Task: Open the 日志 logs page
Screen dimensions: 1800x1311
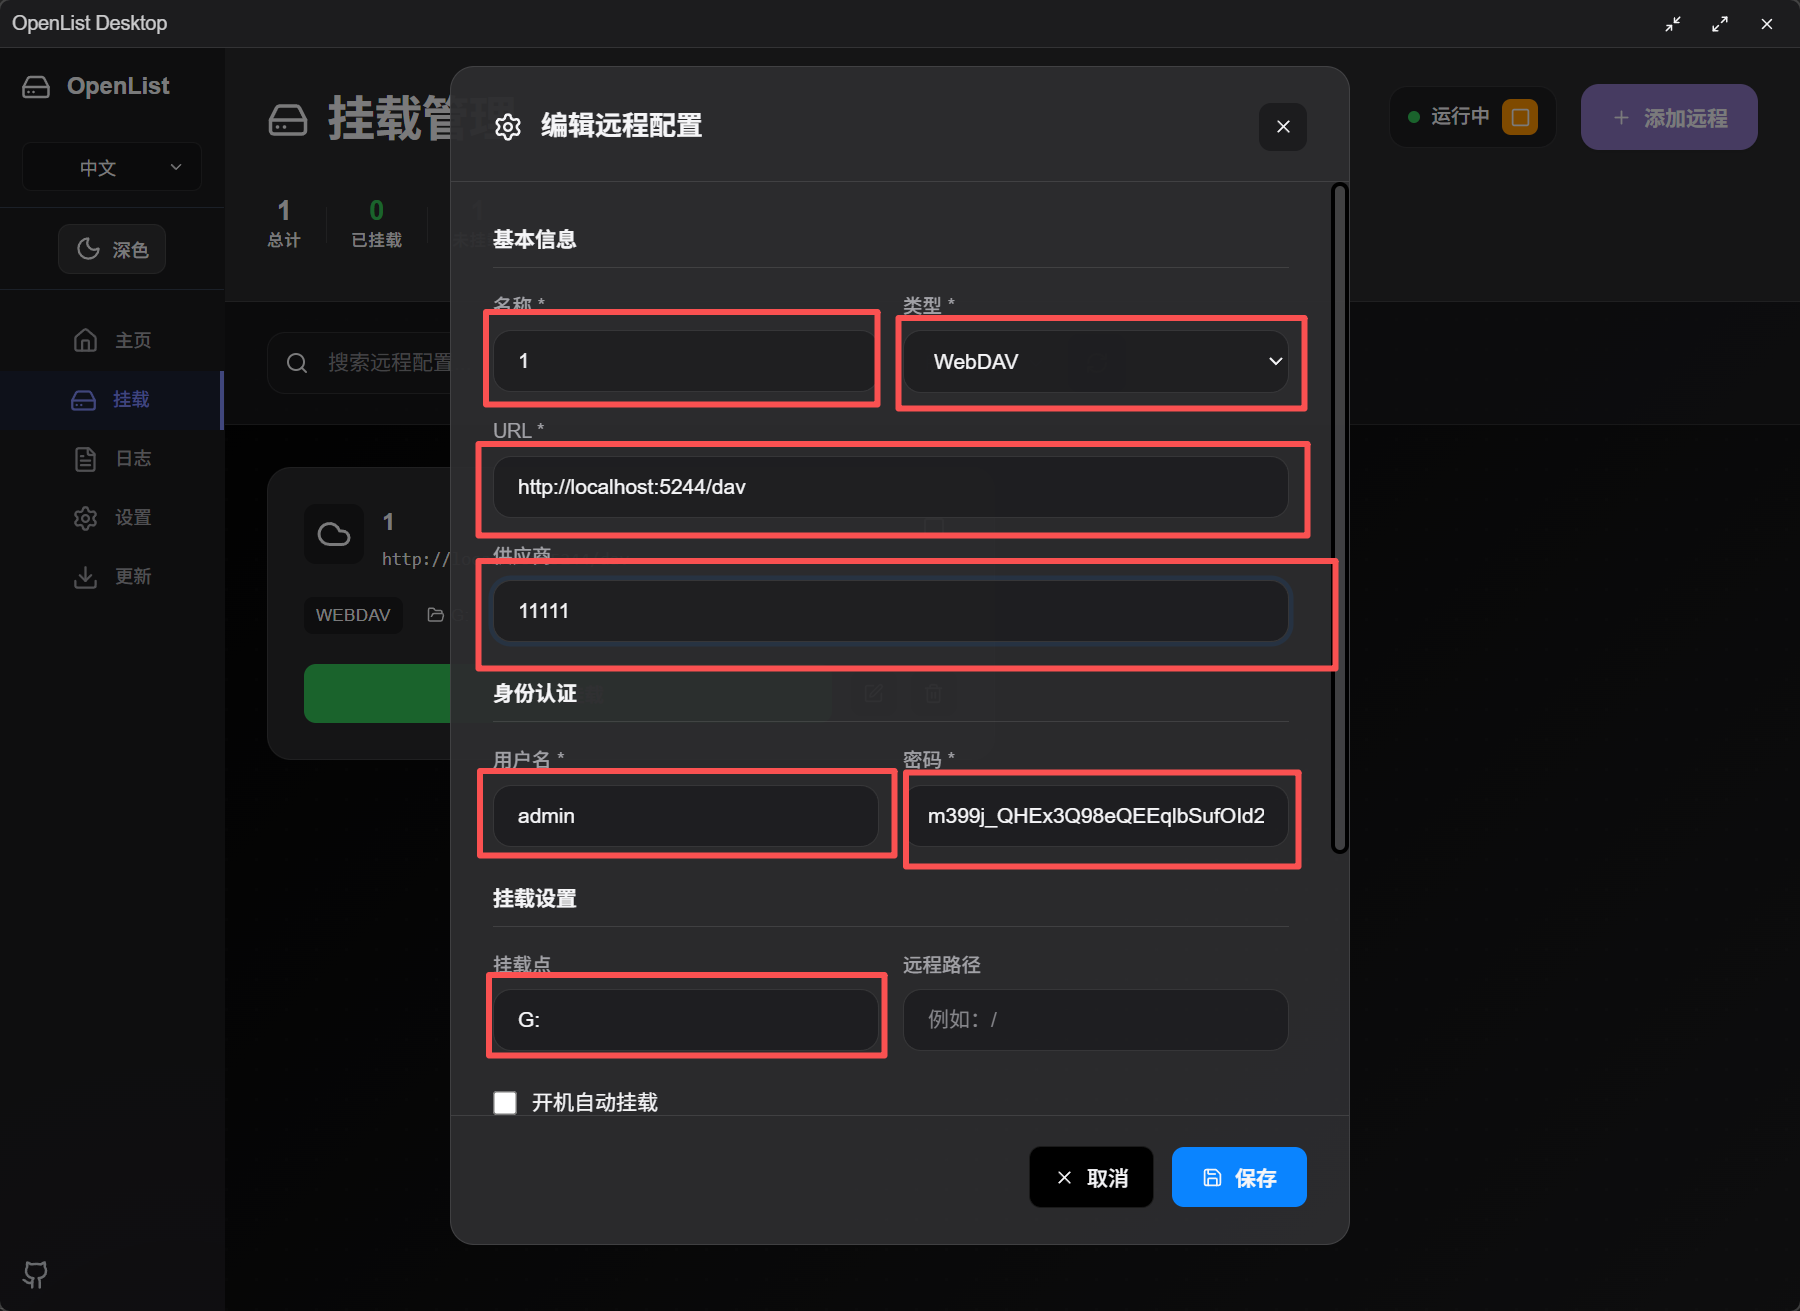Action: point(112,458)
